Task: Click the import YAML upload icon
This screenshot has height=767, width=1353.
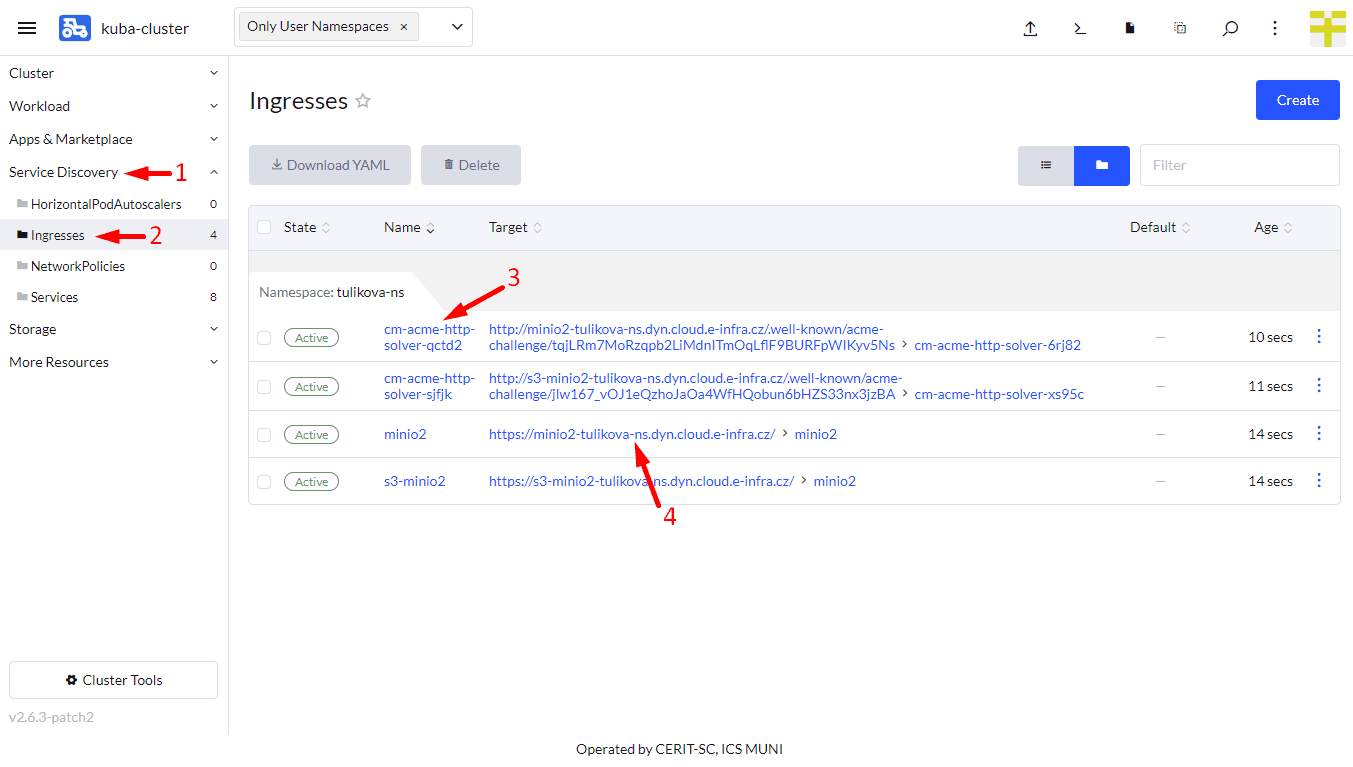Action: click(x=1030, y=28)
